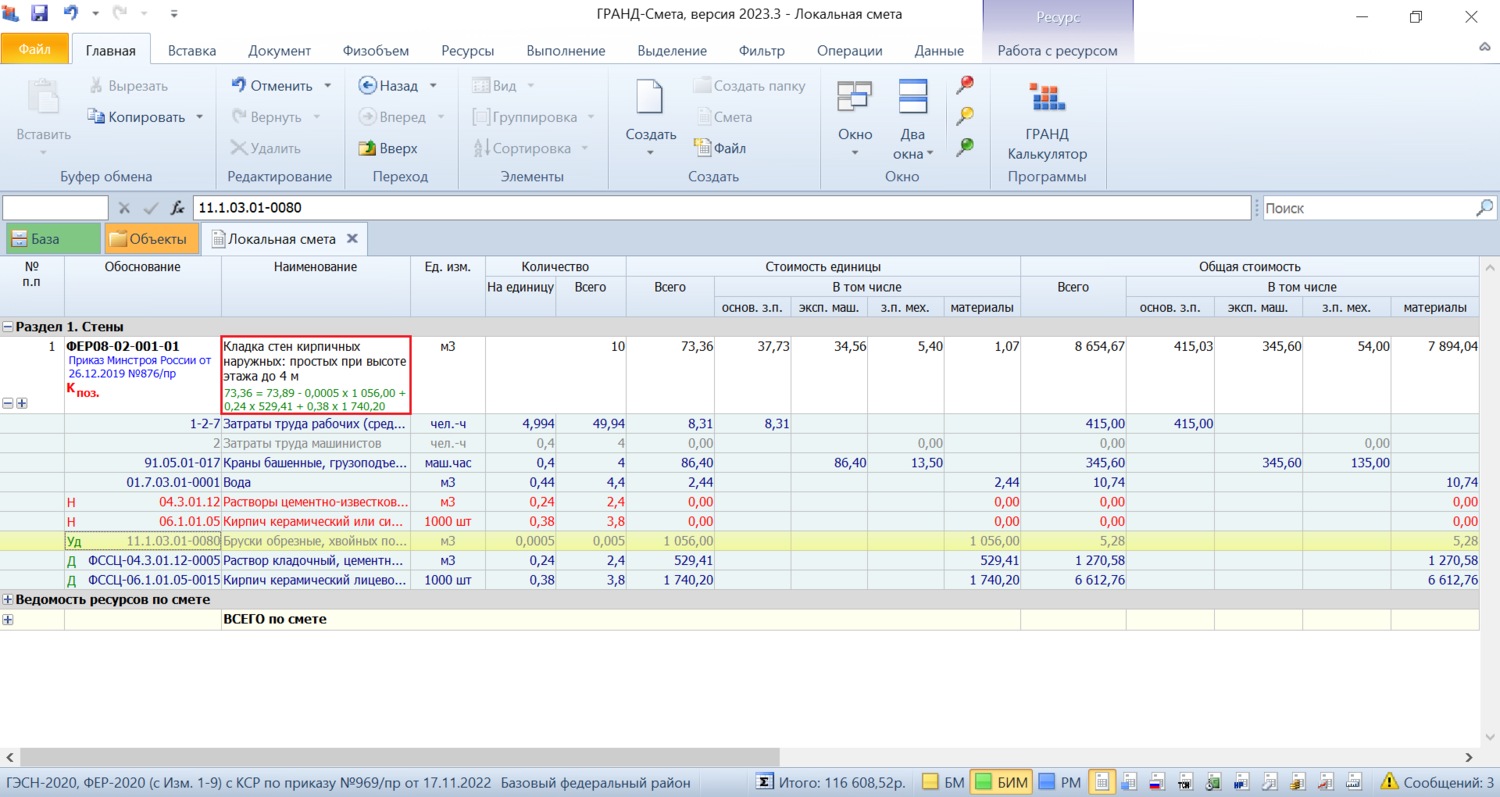The height and width of the screenshot is (797, 1500).
Task: Open the Объекты tab
Action: (x=151, y=239)
